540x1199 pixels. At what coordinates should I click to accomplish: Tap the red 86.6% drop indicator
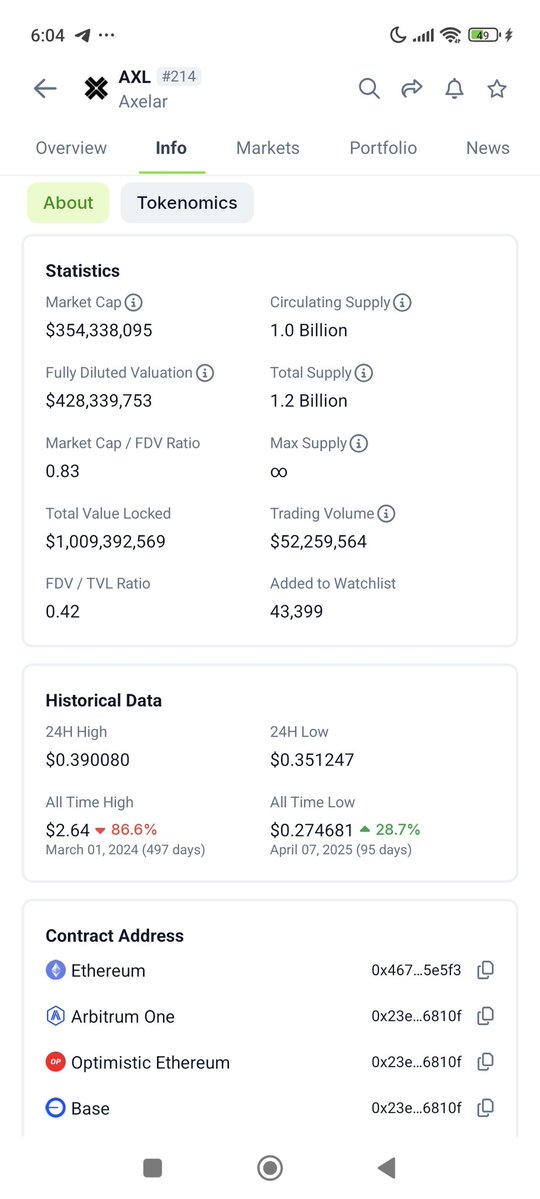click(126, 830)
